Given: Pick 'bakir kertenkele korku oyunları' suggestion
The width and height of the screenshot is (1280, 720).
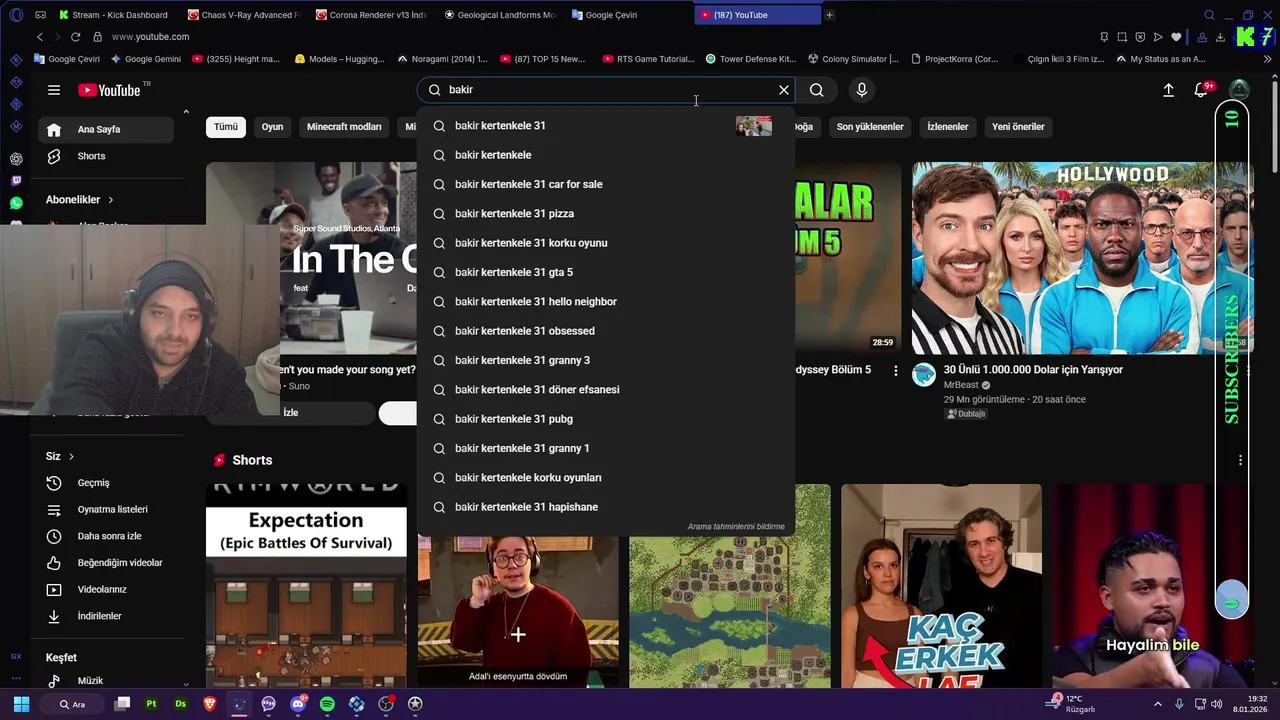Looking at the screenshot, I should [606, 478].
